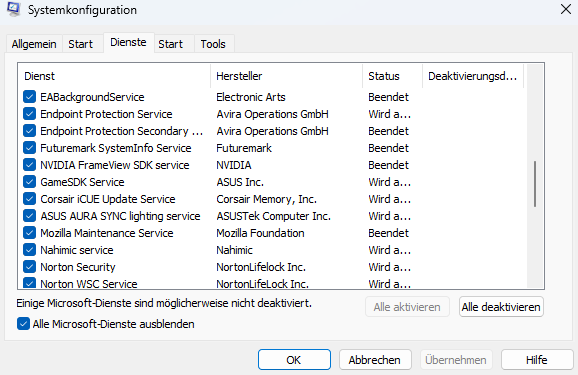Uncheck the Nahimic service checkbox

29,250
